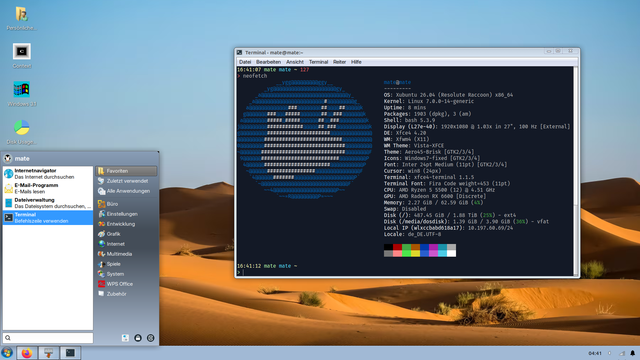
Task: Click the white swatch in neofetch palette
Action: [451, 253]
